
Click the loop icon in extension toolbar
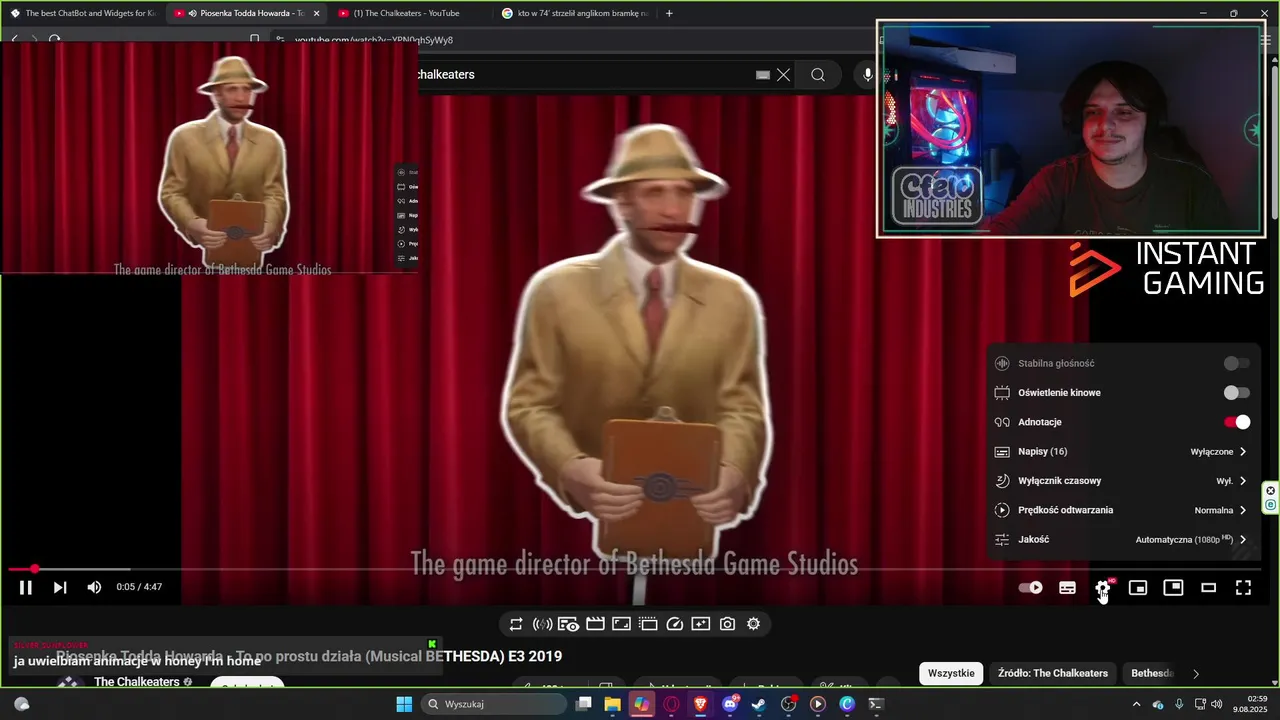[516, 624]
